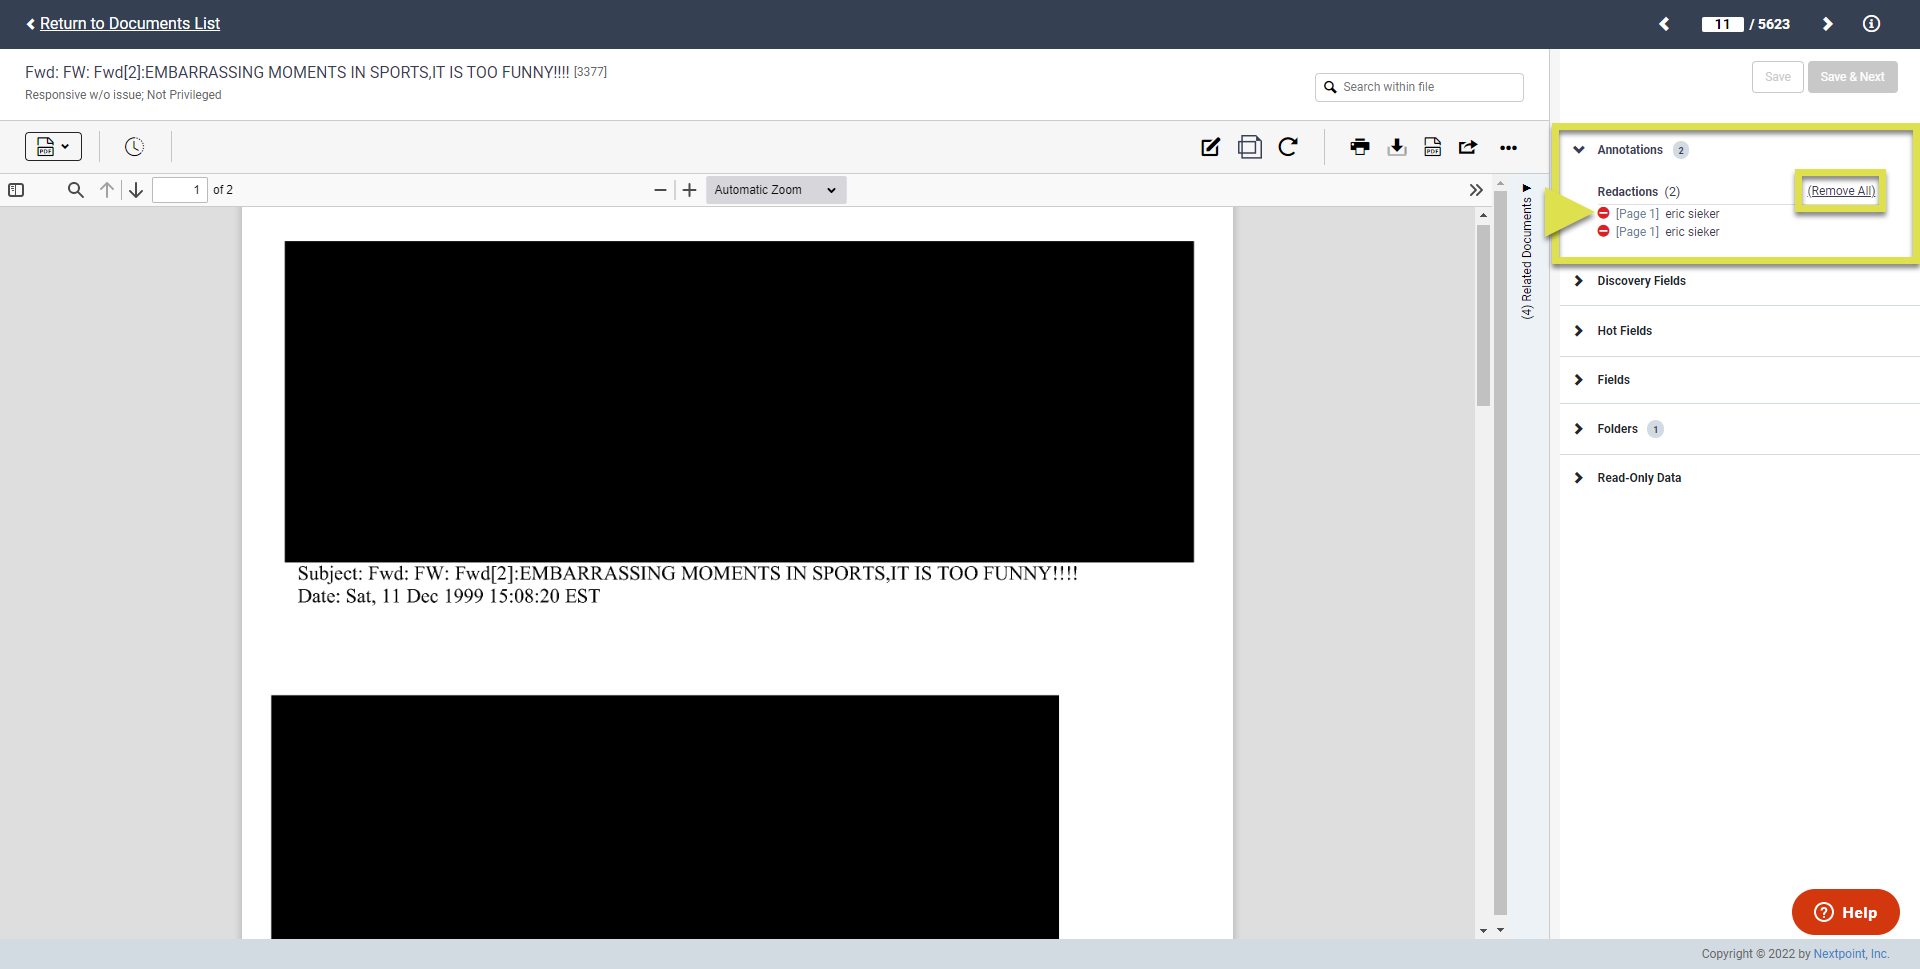The height and width of the screenshot is (969, 1920).
Task: Click the page number input field
Action: click(180, 190)
